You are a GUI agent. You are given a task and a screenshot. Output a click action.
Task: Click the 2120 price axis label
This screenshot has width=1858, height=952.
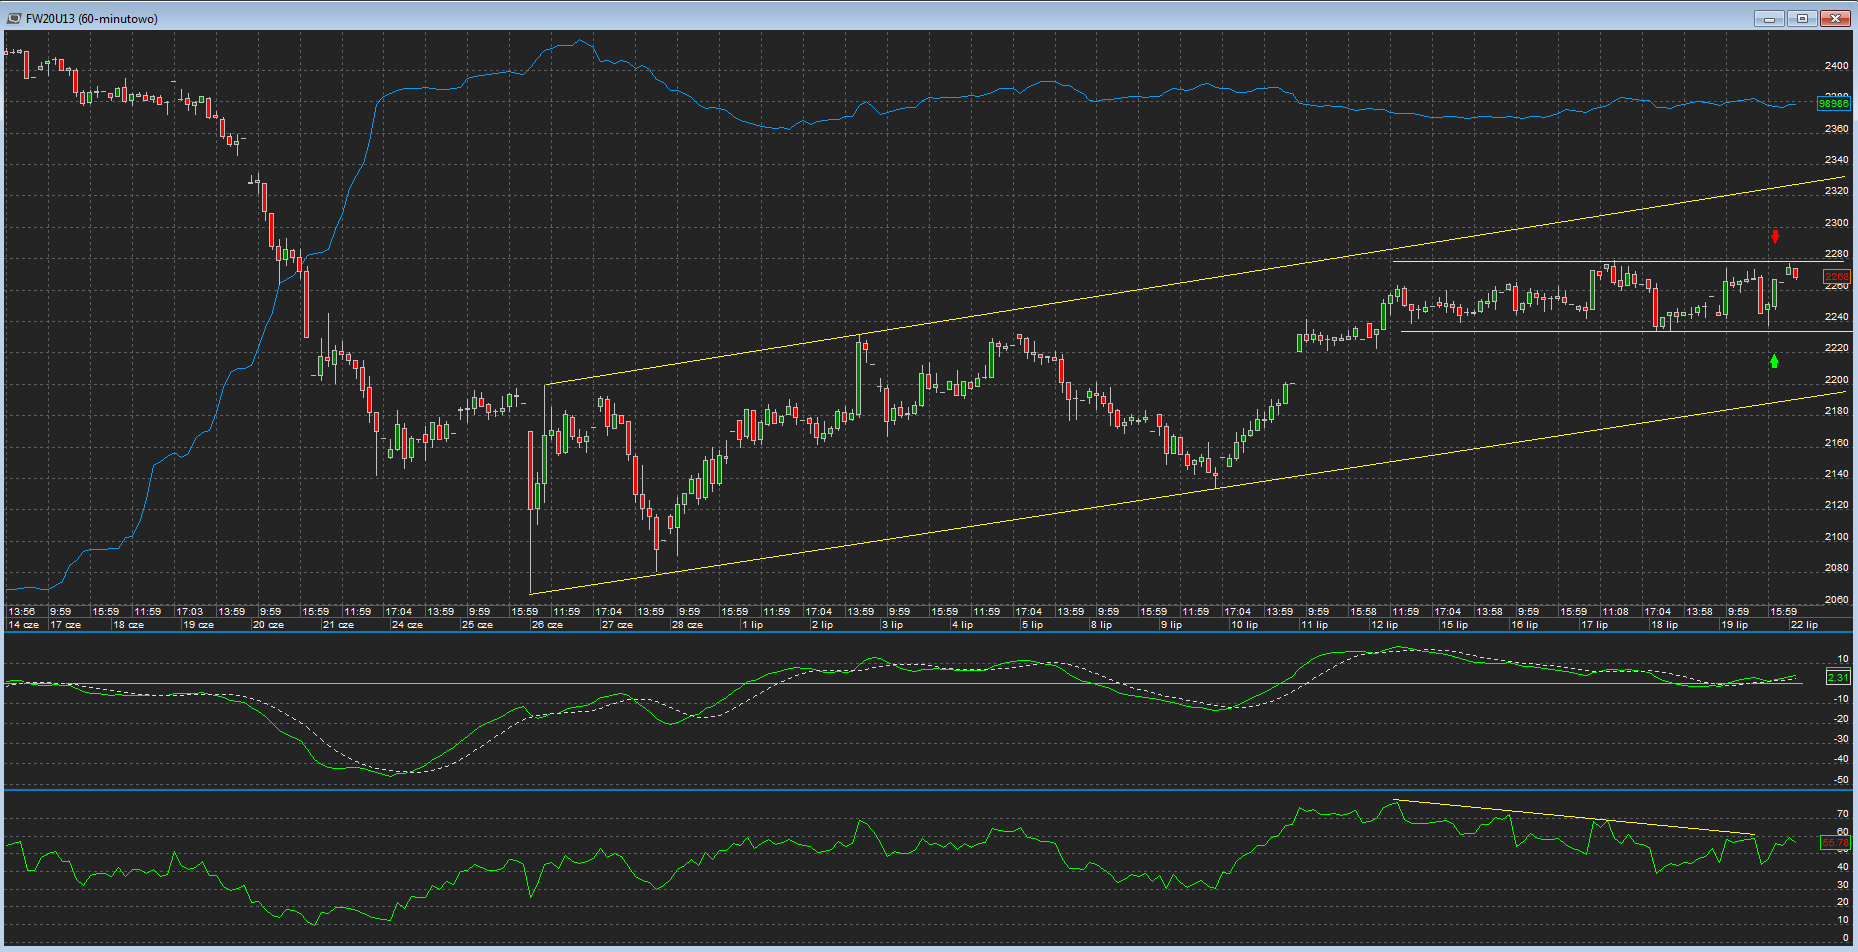point(1837,505)
